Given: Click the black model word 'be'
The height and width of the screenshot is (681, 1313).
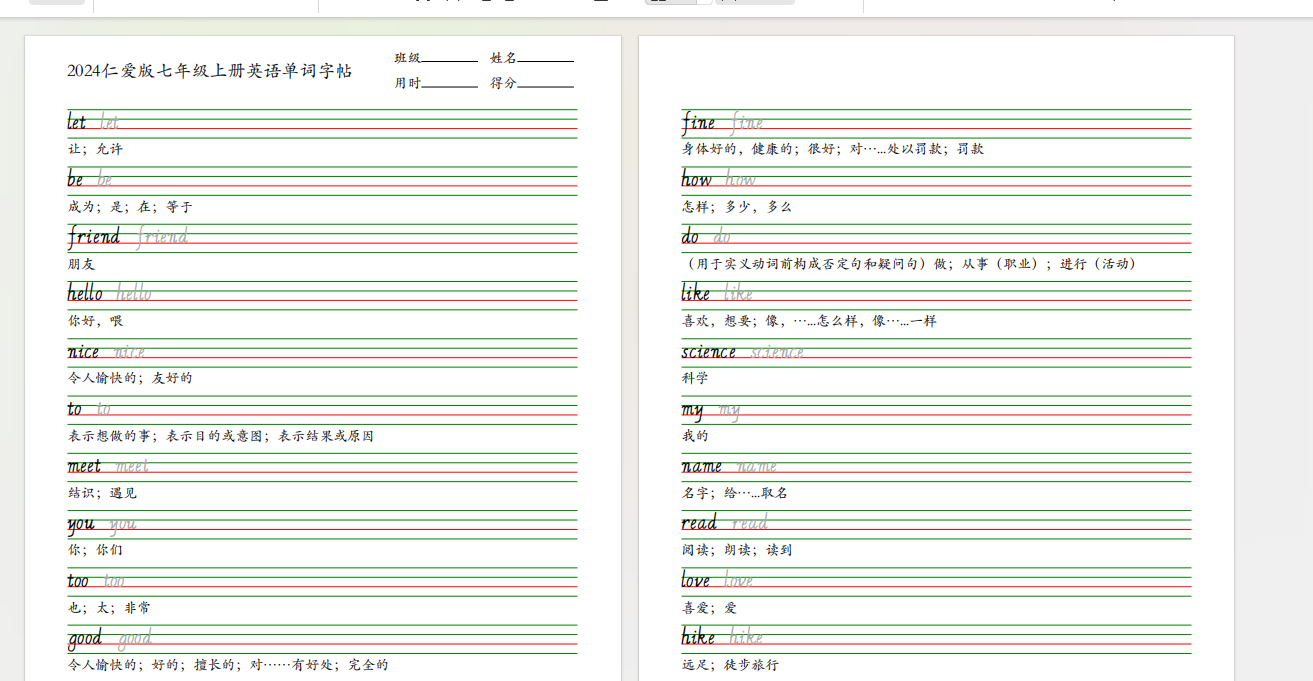Looking at the screenshot, I should click(76, 180).
